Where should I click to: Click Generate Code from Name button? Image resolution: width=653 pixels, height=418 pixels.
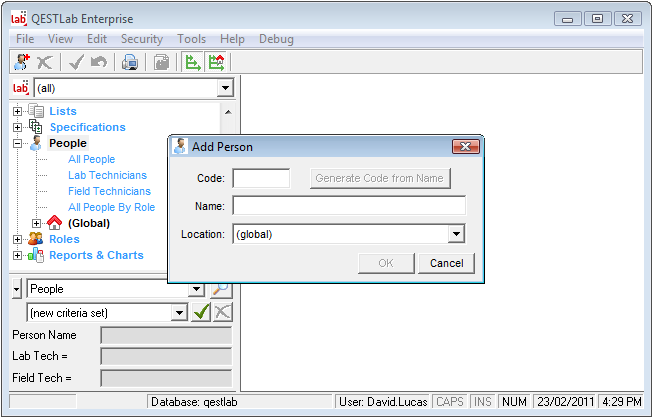click(380, 178)
